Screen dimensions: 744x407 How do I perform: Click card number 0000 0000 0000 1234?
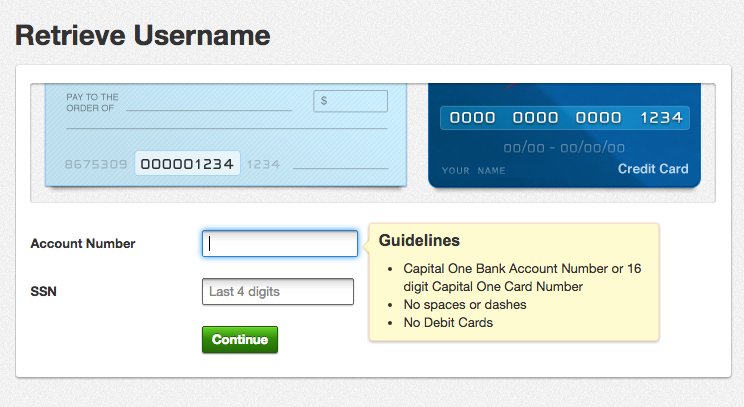(x=565, y=118)
